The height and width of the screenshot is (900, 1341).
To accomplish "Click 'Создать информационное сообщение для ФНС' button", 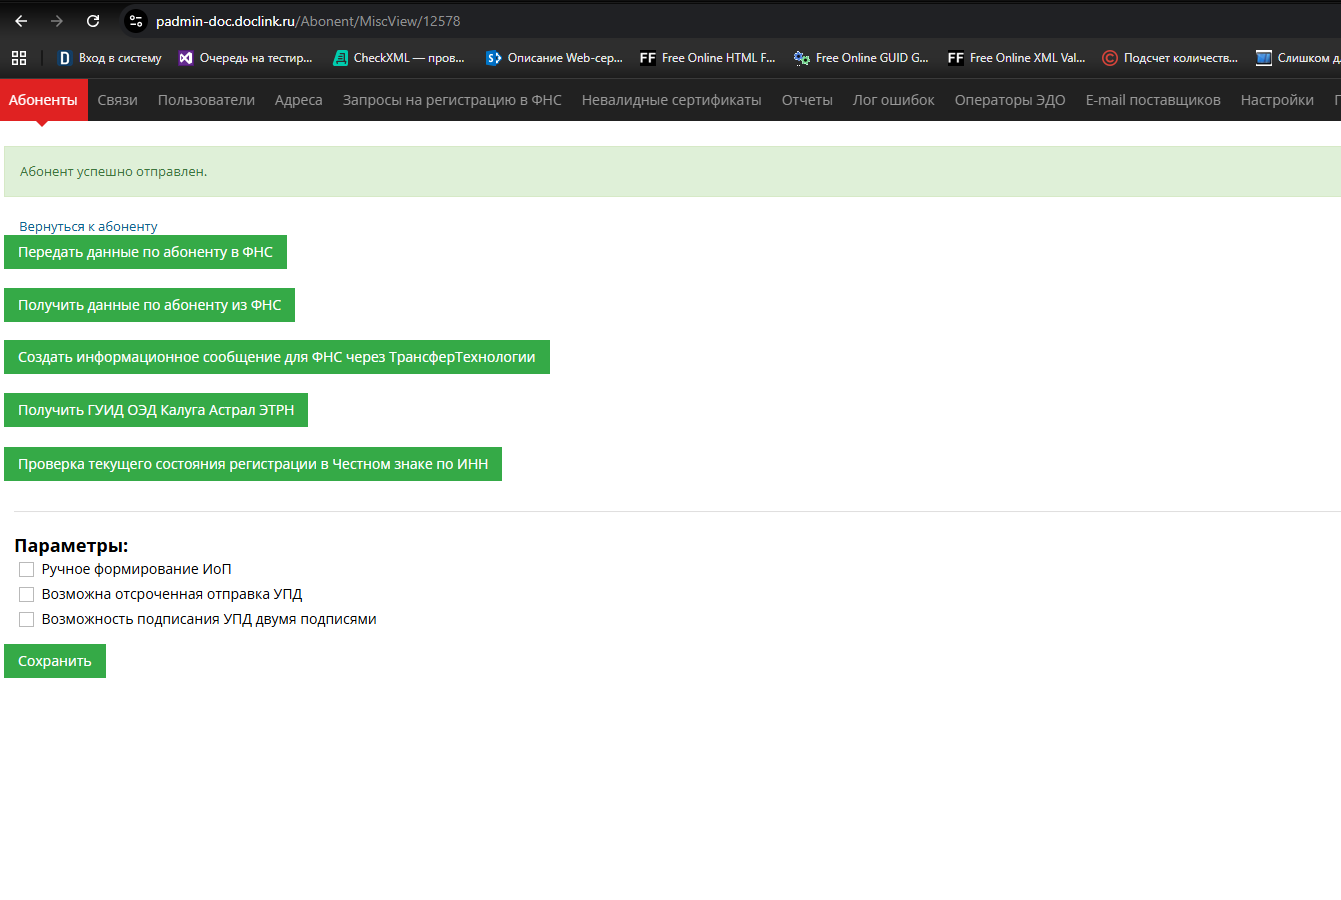I will tap(277, 357).
